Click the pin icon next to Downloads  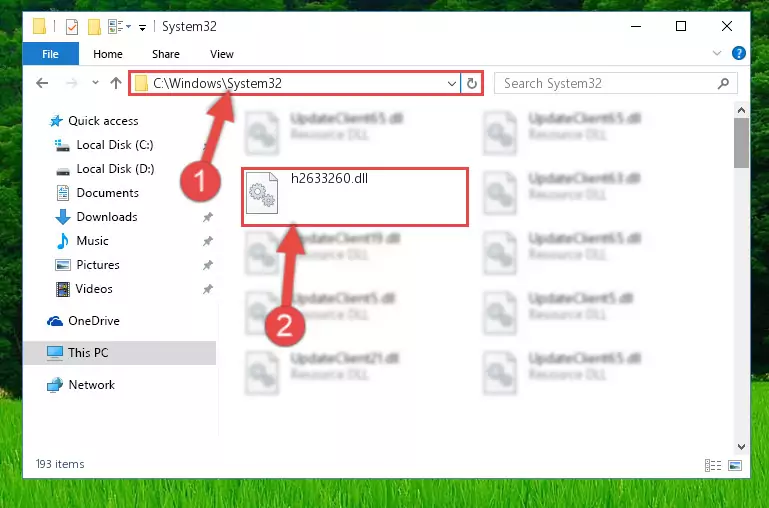tap(208, 217)
